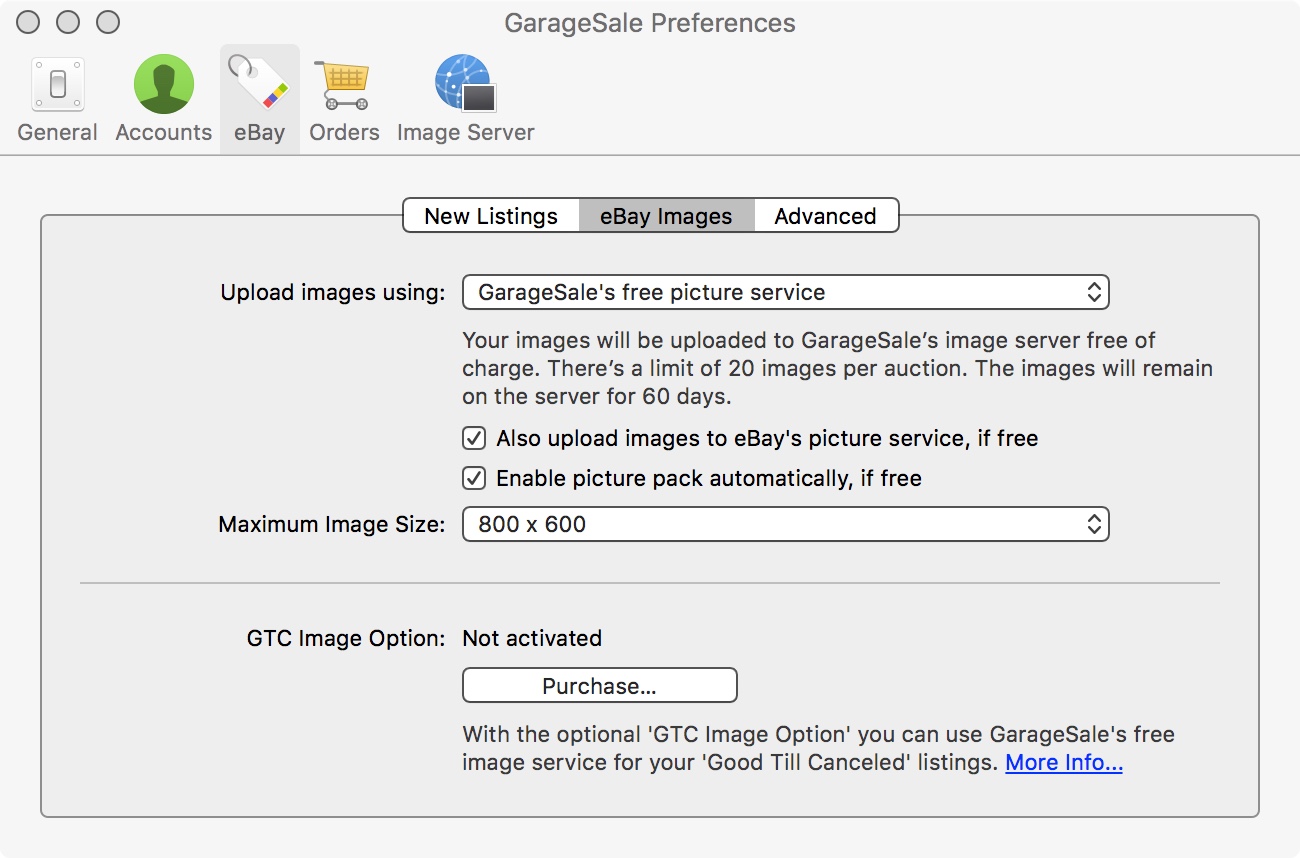Go to the Advanced tab

[x=825, y=216]
